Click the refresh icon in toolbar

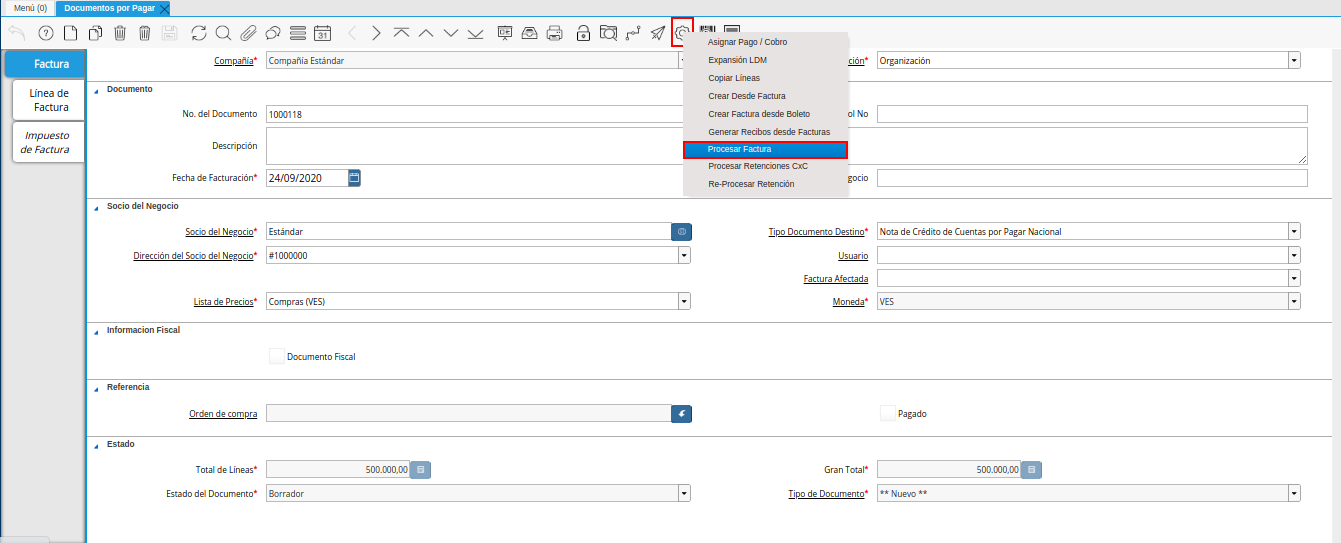point(199,33)
